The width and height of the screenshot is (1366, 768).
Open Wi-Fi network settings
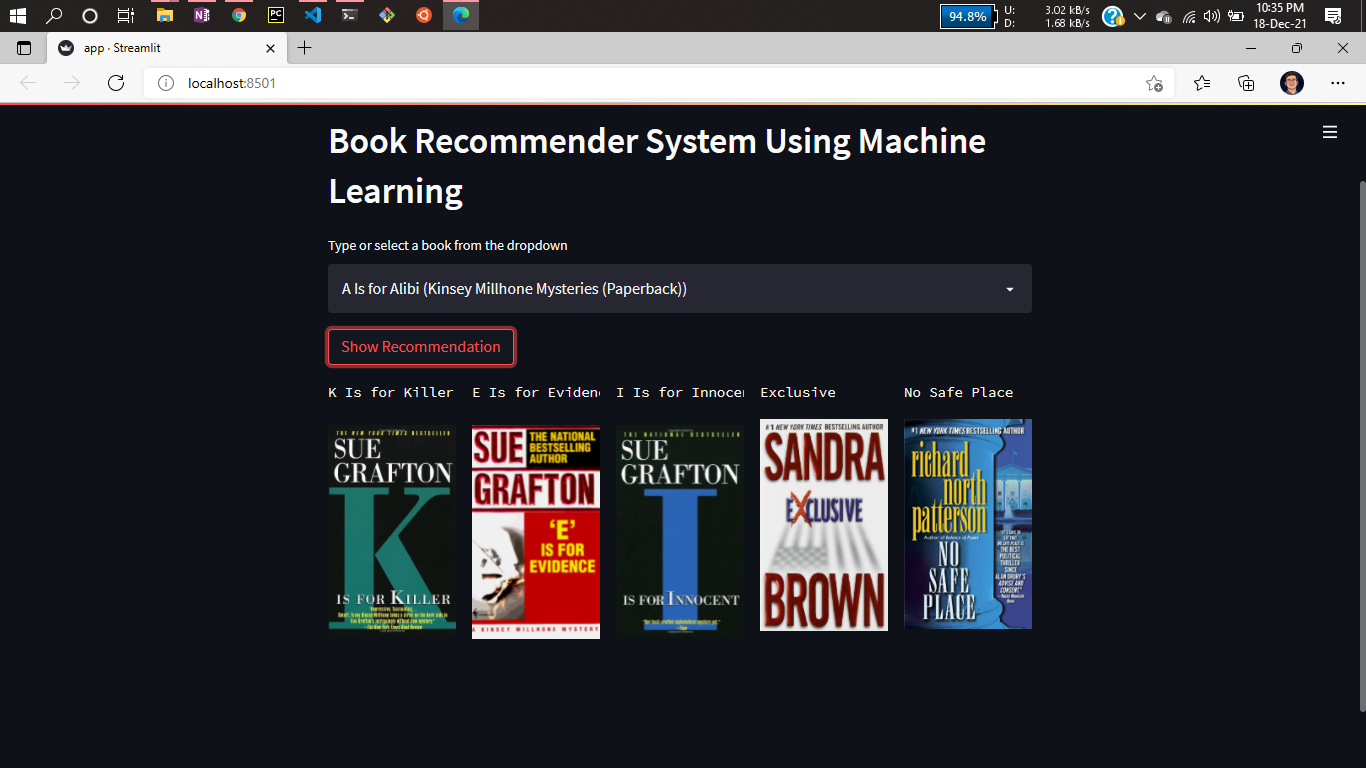1189,16
